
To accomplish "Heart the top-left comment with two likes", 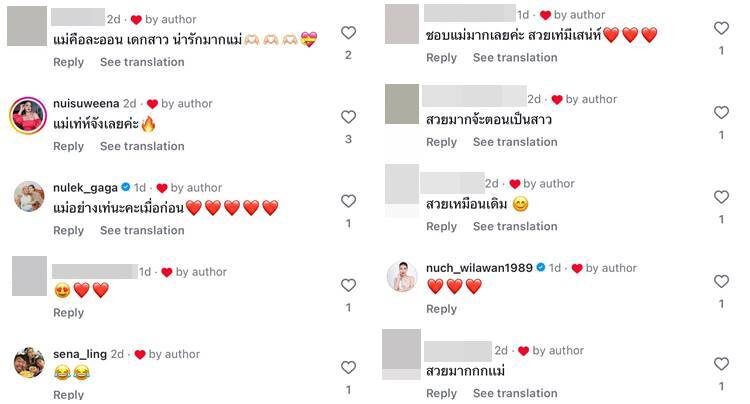I will 348,33.
